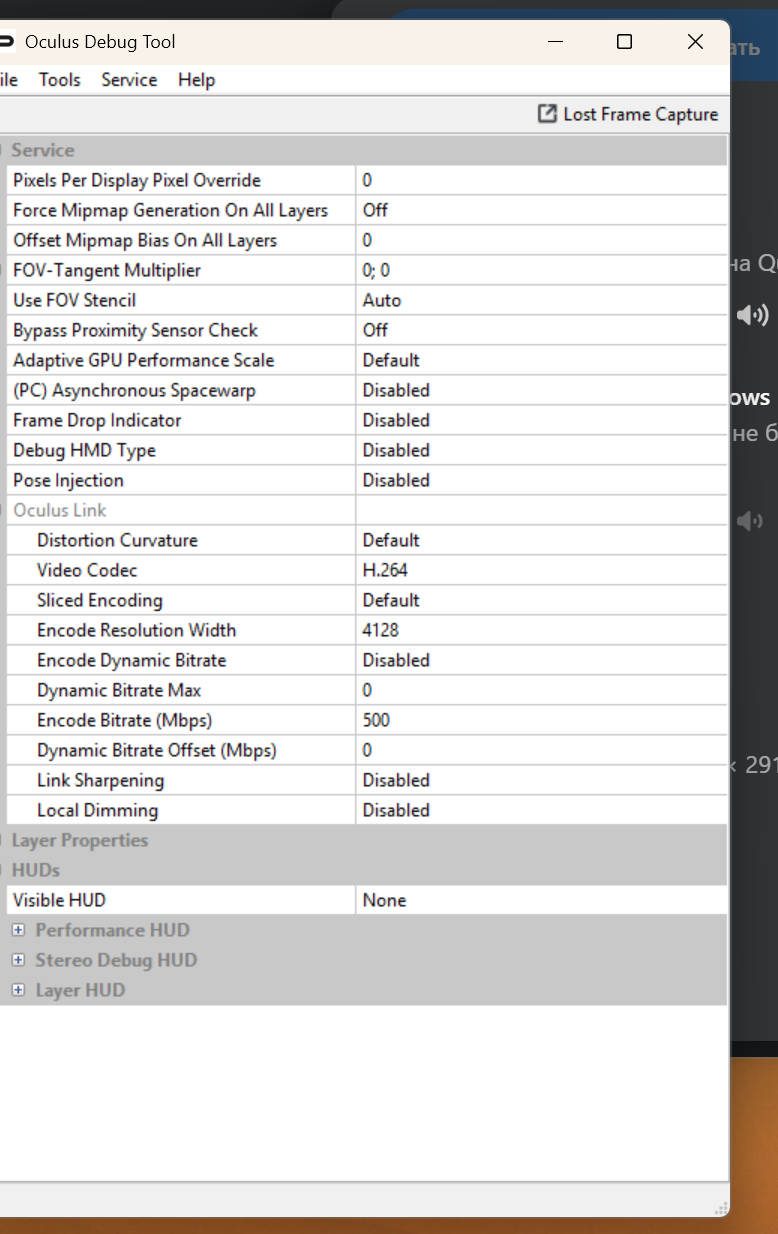The image size is (778, 1234).
Task: Select Adaptive GPU Performance Scale label
Action: (x=143, y=360)
